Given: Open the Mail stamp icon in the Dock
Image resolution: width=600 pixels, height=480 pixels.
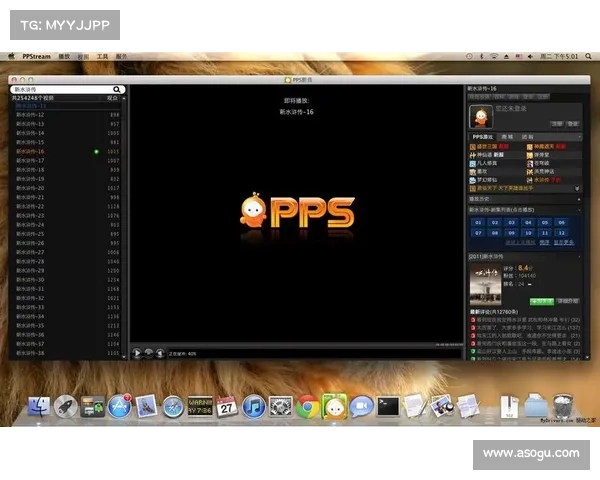Looking at the screenshot, I should 146,406.
